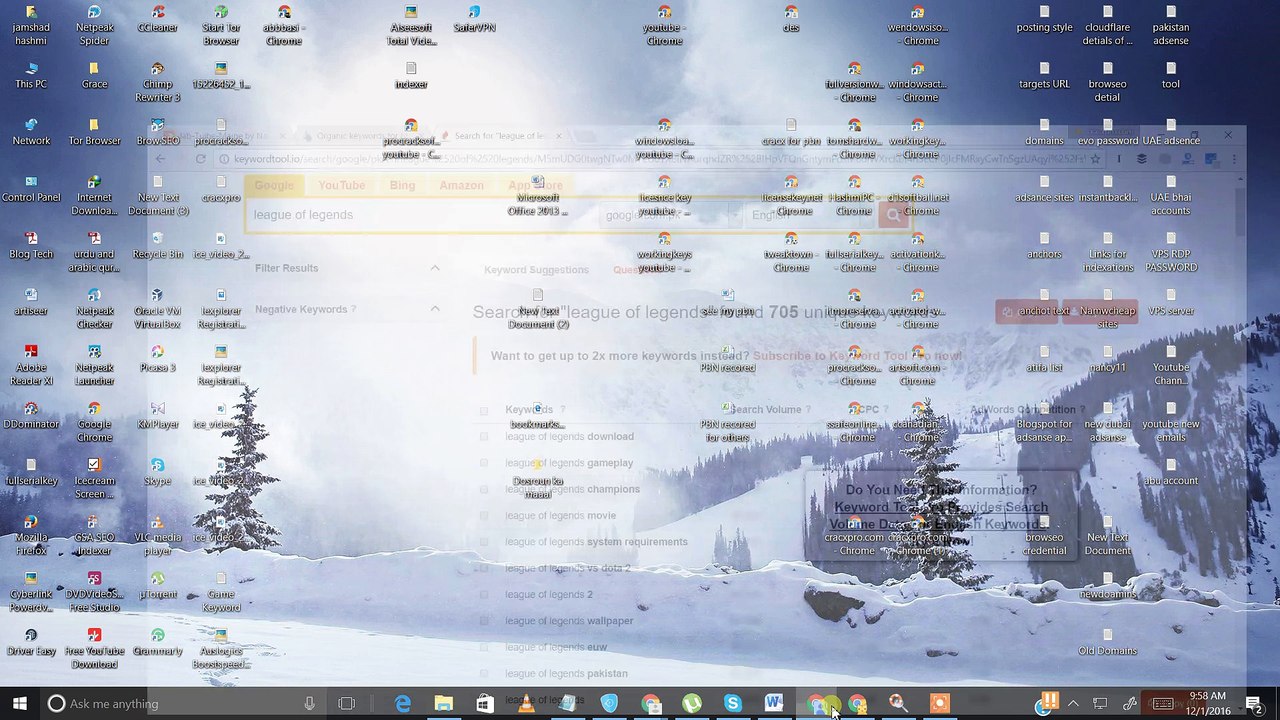Image resolution: width=1280 pixels, height=720 pixels.
Task: Select the Microsoft Office 2013 desktop icon
Action: coord(538,196)
